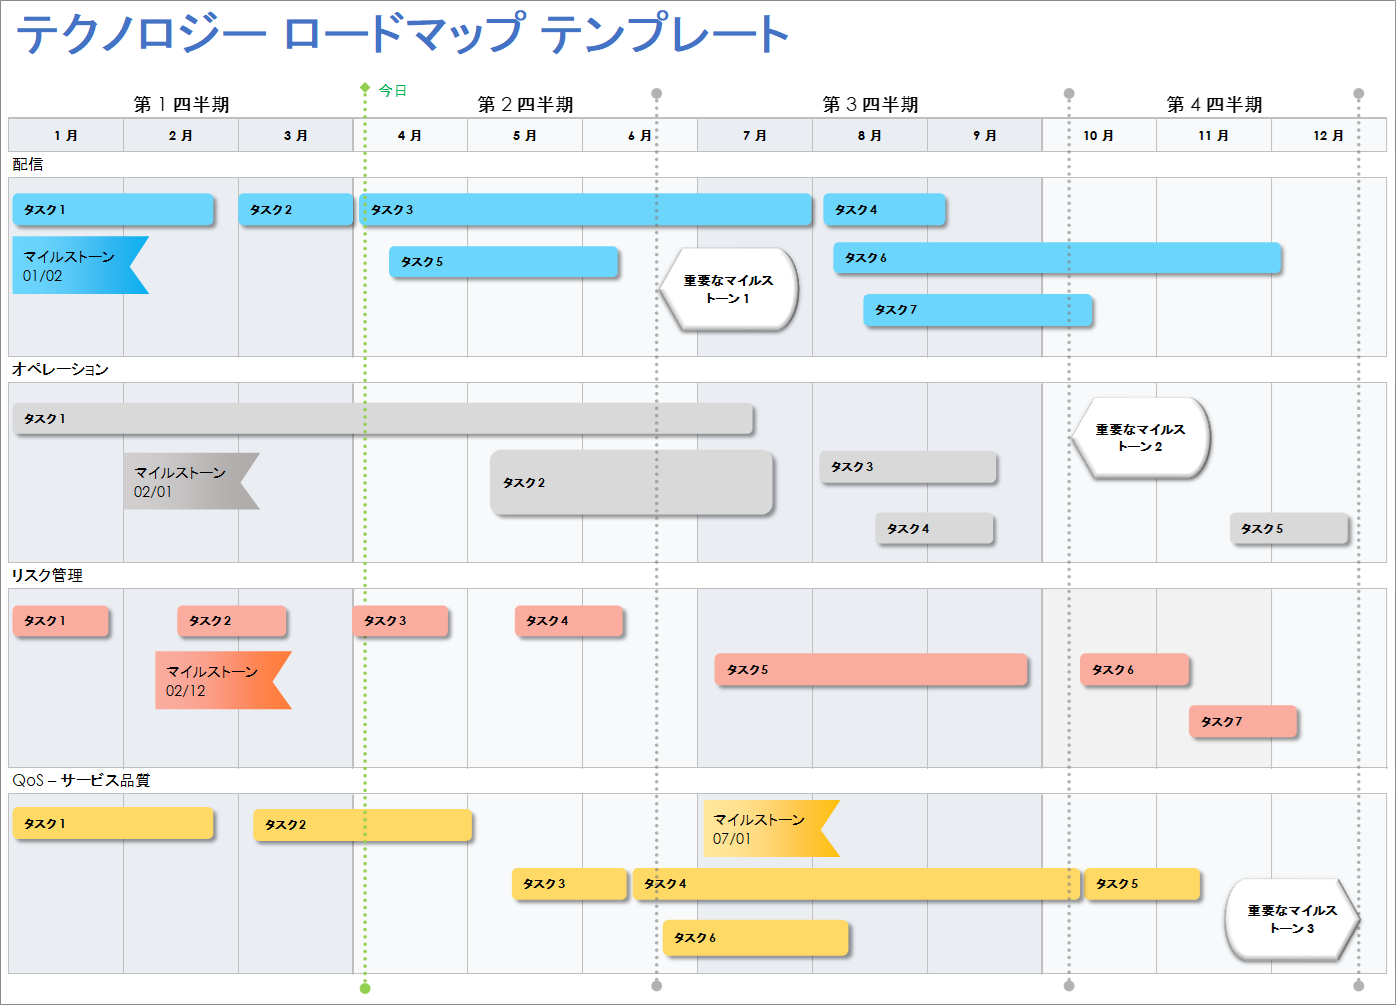The height and width of the screenshot is (1005, 1396).
Task: Click the 9 月 month cell
Action: click(x=985, y=135)
